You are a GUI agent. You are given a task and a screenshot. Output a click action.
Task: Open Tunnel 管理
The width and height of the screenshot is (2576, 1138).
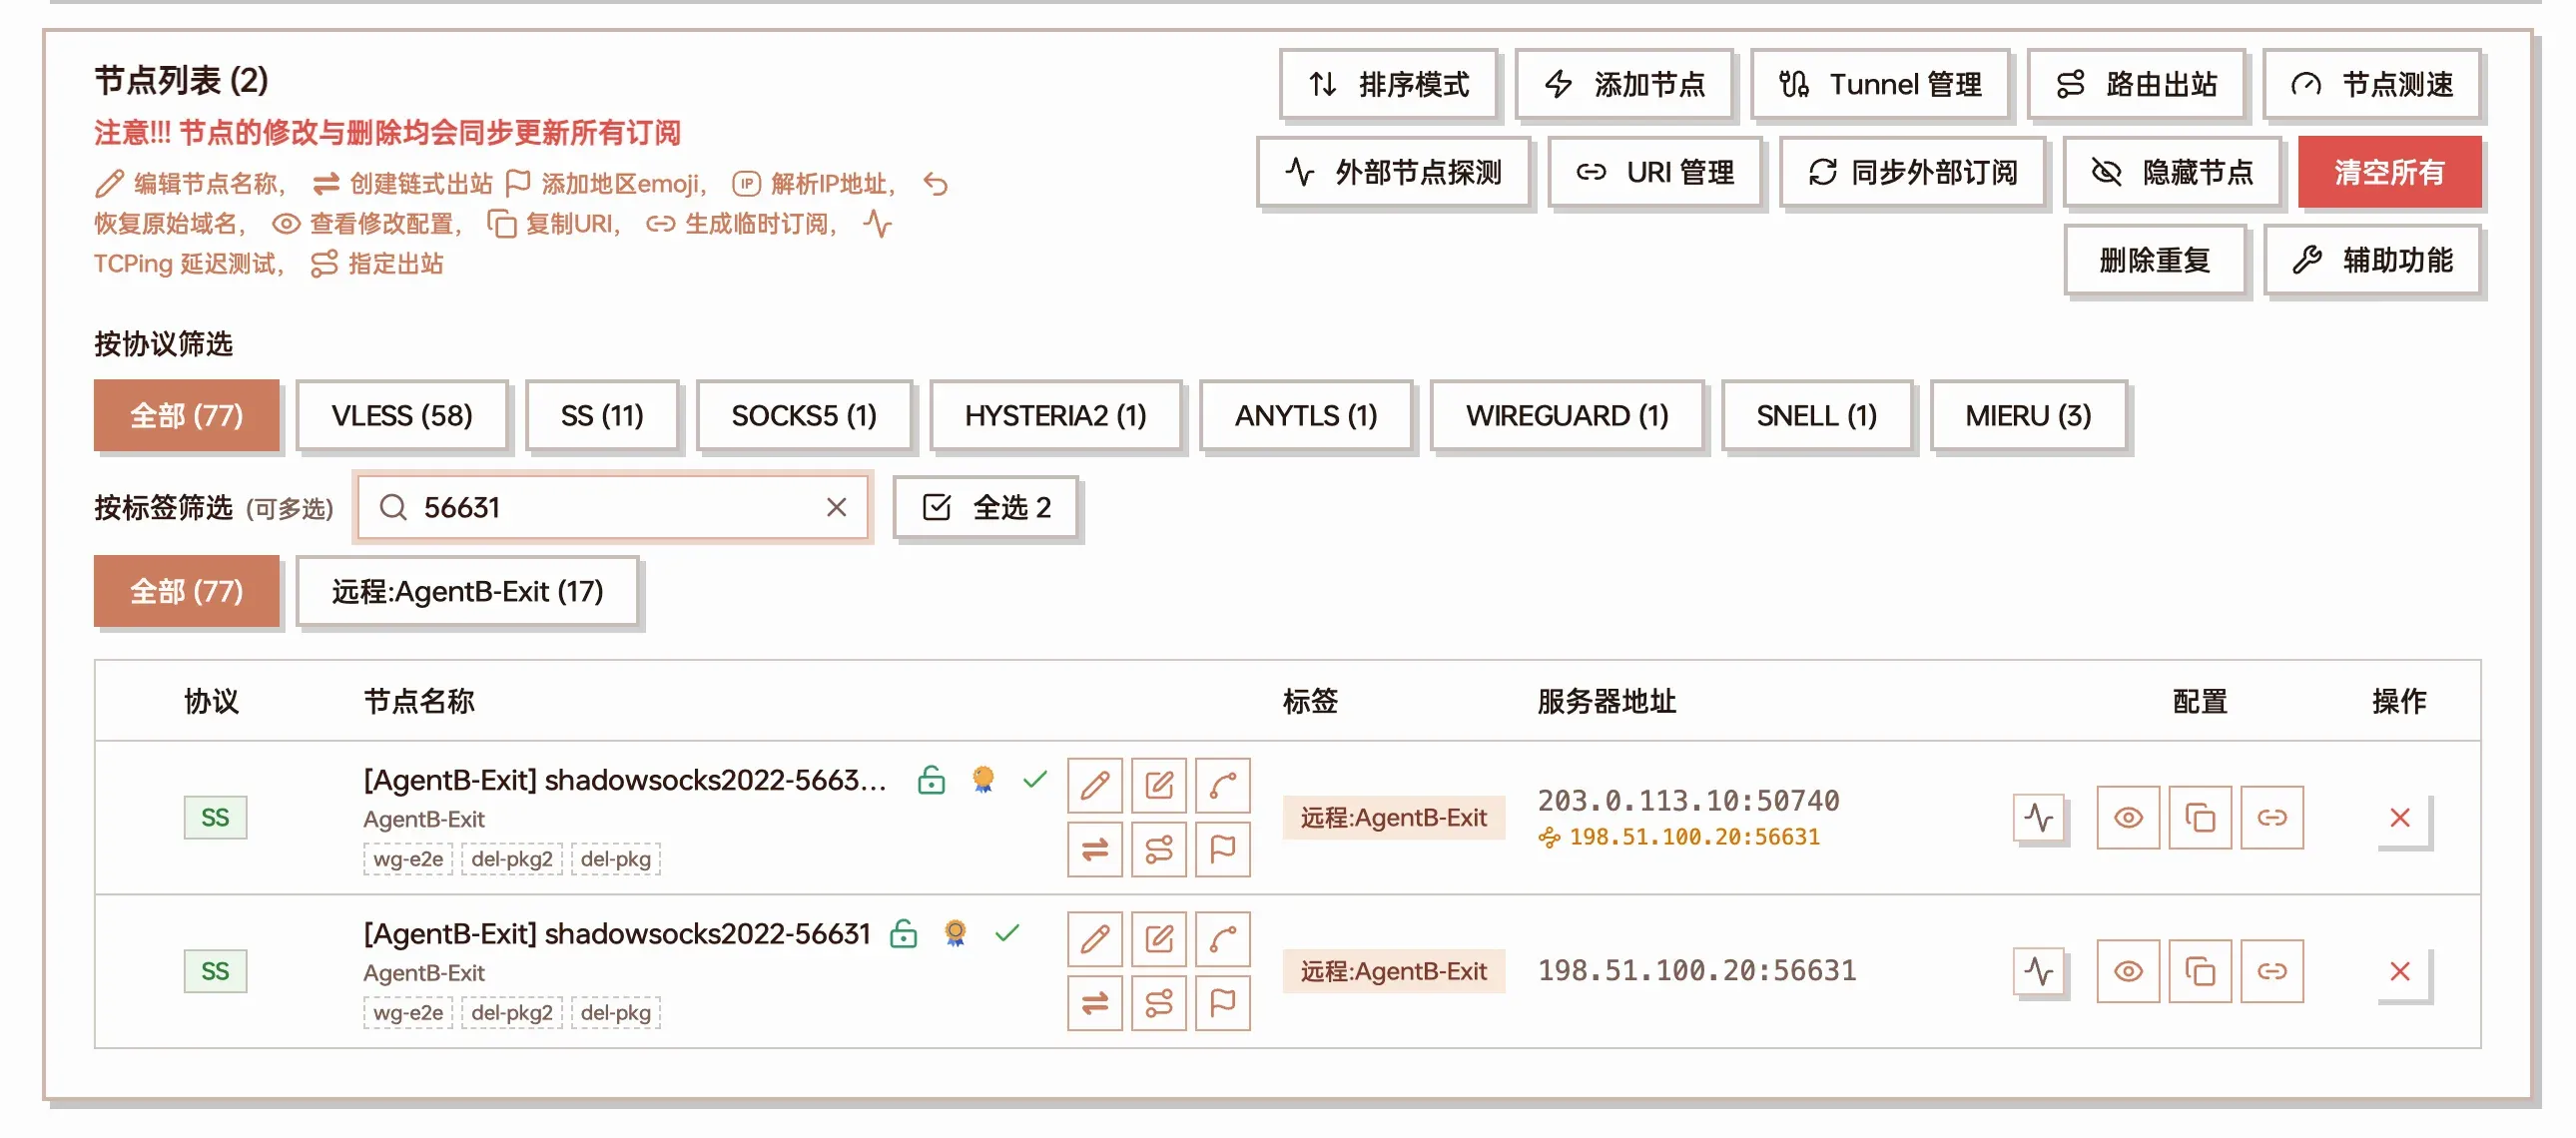(x=1879, y=84)
